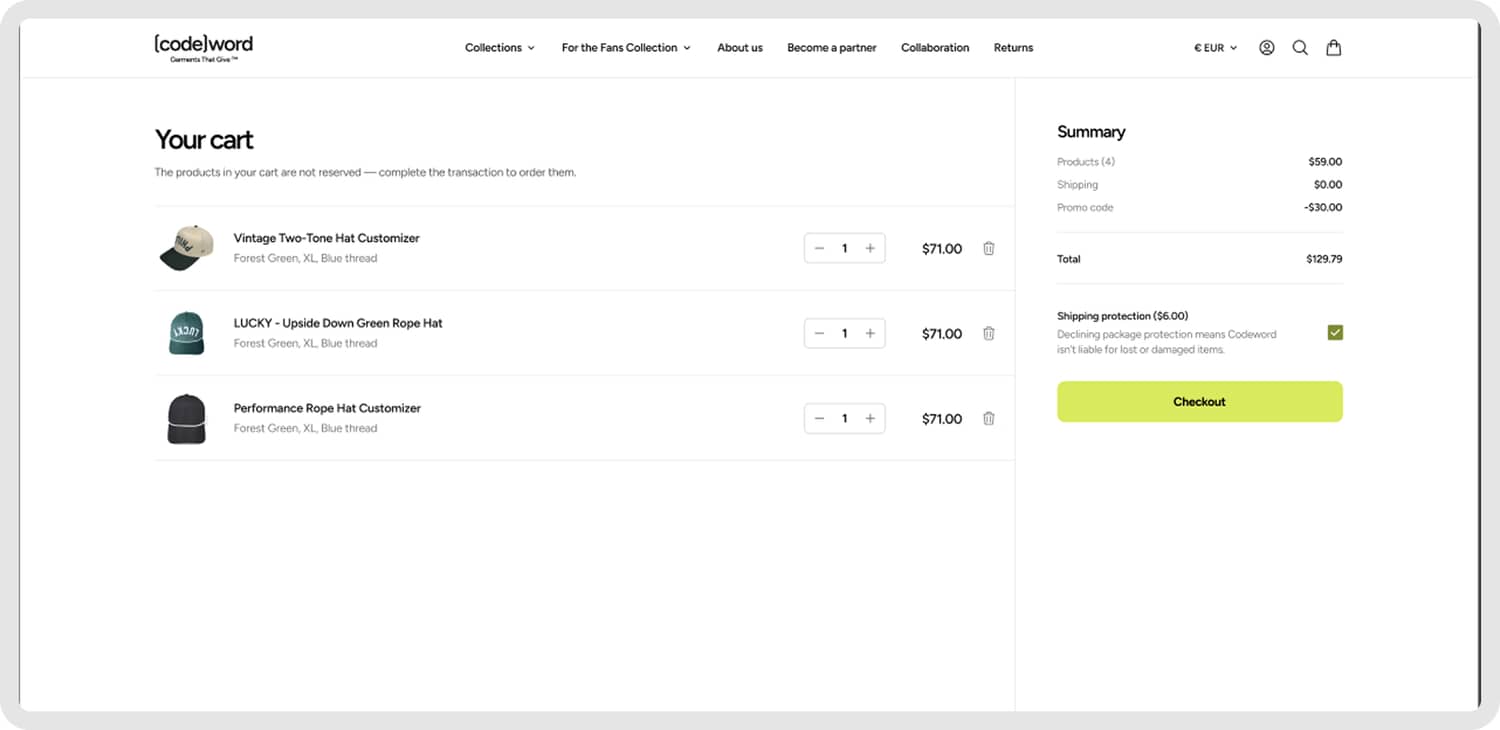Open Vintage Two-Tone Hat Customizer product link
Viewport: 1500px width, 730px height.
pyautogui.click(x=327, y=238)
